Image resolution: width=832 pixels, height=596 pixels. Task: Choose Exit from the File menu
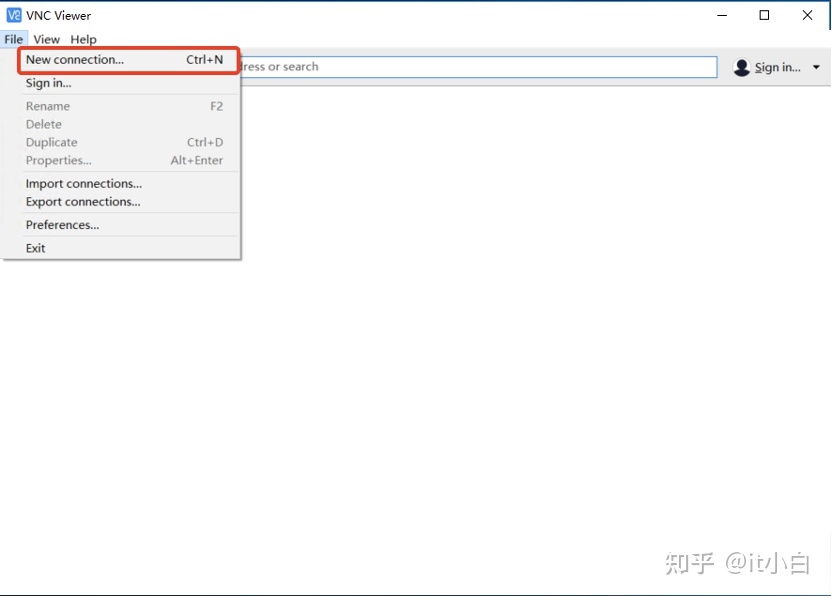(x=129, y=248)
